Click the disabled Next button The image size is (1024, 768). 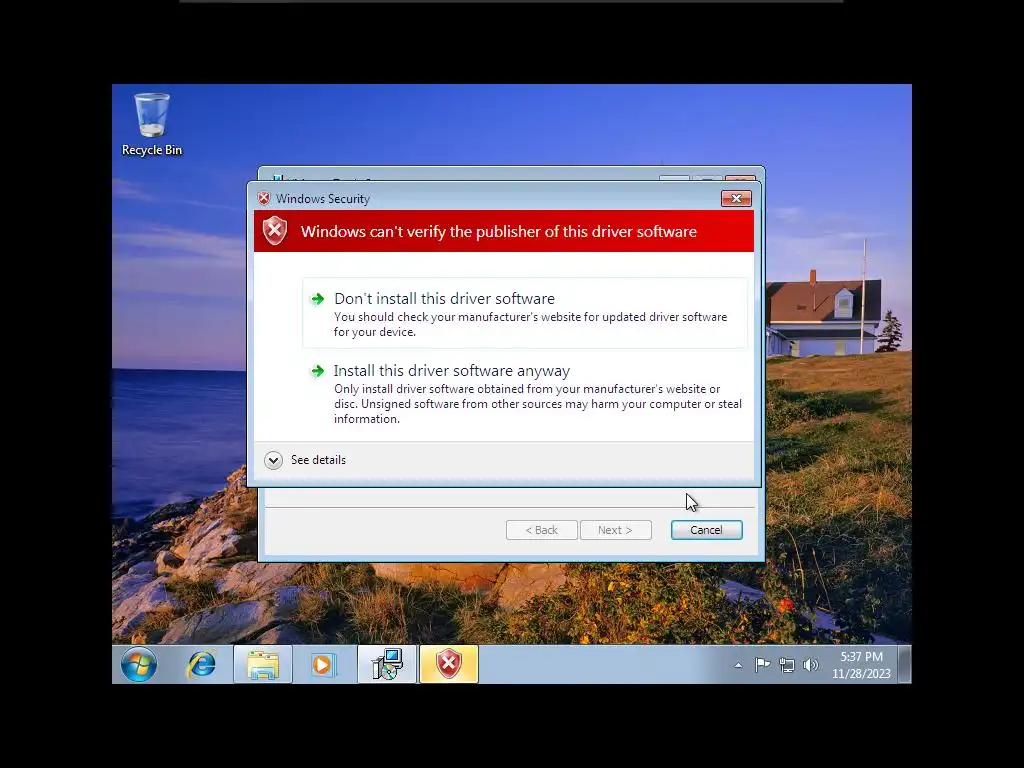click(615, 530)
